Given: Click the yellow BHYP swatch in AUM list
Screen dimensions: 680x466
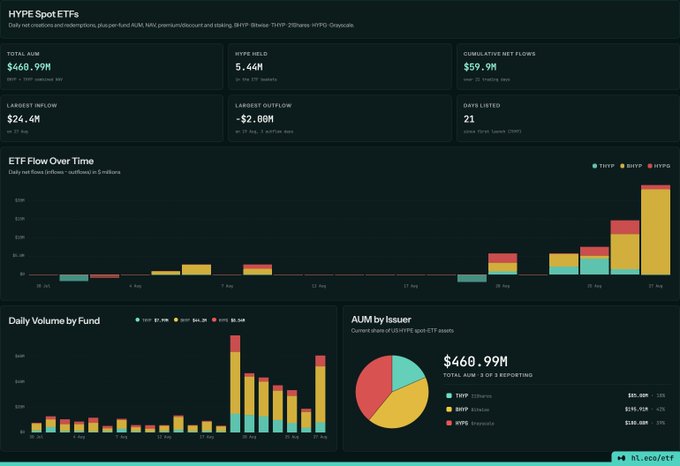Looking at the screenshot, I should [449, 409].
